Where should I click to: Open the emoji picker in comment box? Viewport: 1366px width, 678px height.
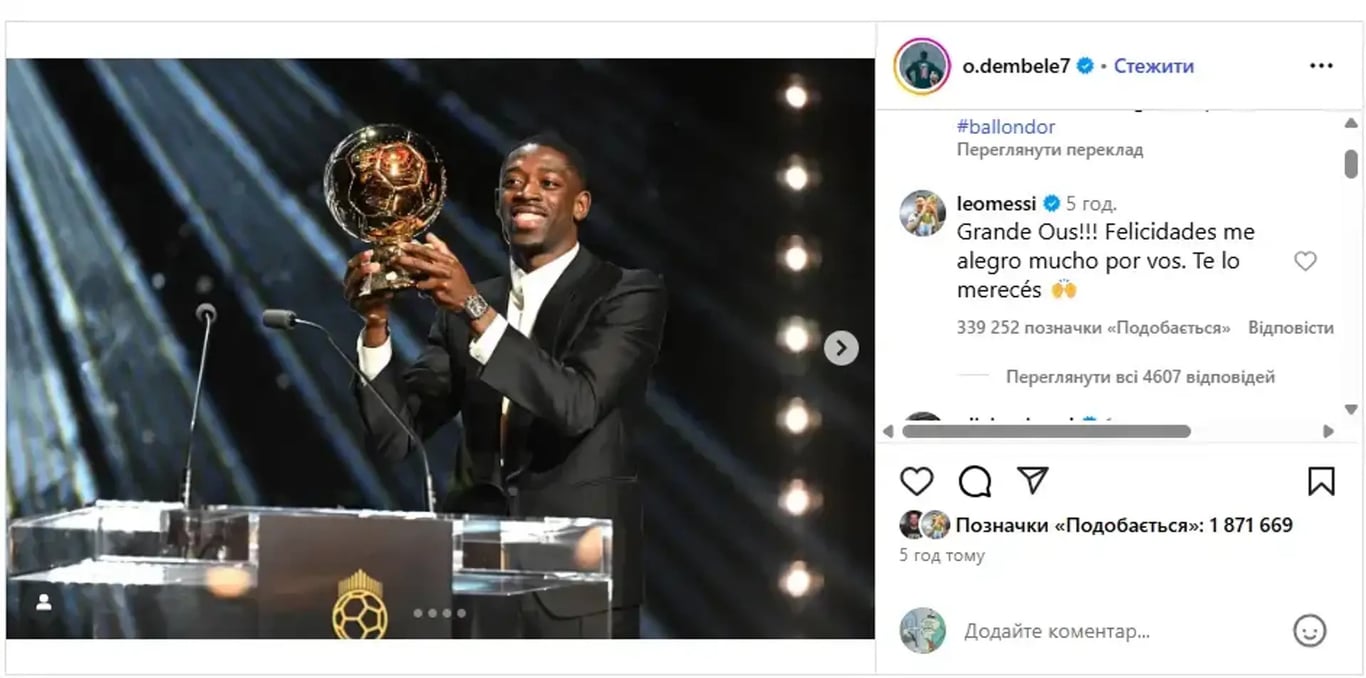click(x=1309, y=631)
